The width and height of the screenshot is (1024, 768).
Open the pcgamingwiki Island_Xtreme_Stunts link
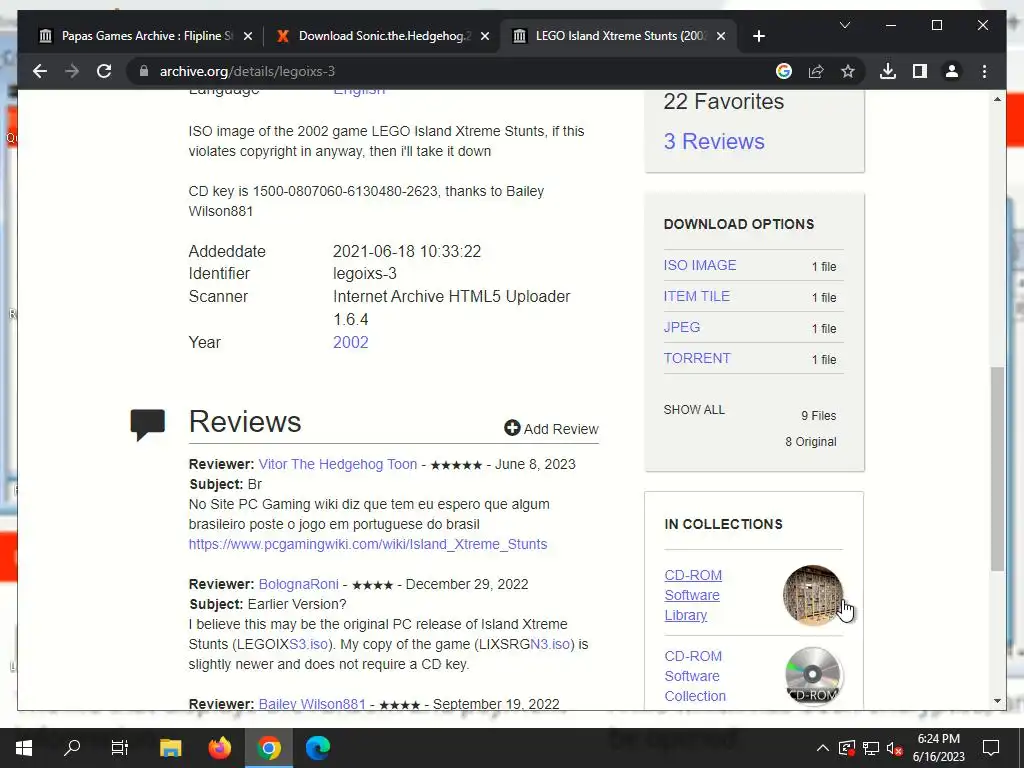(368, 544)
